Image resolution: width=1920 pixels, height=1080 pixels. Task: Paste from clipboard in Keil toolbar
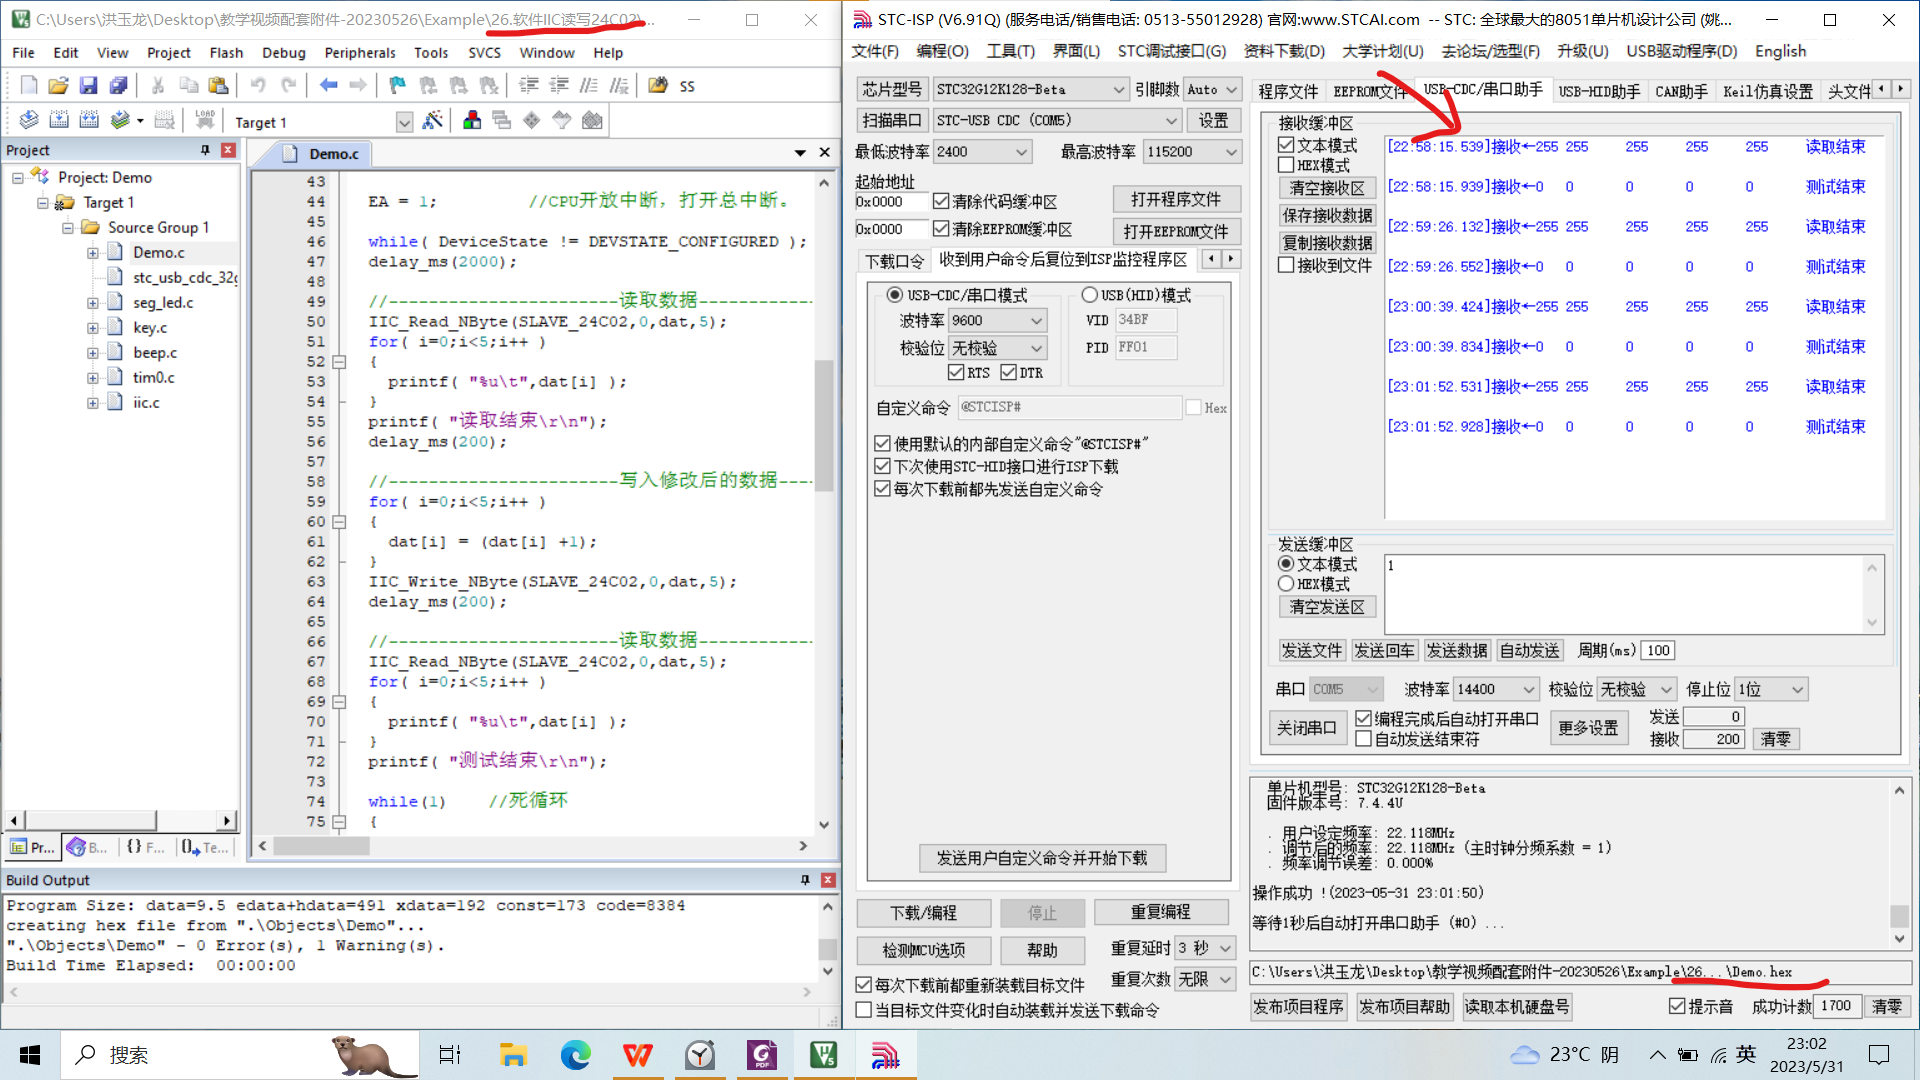click(x=218, y=86)
